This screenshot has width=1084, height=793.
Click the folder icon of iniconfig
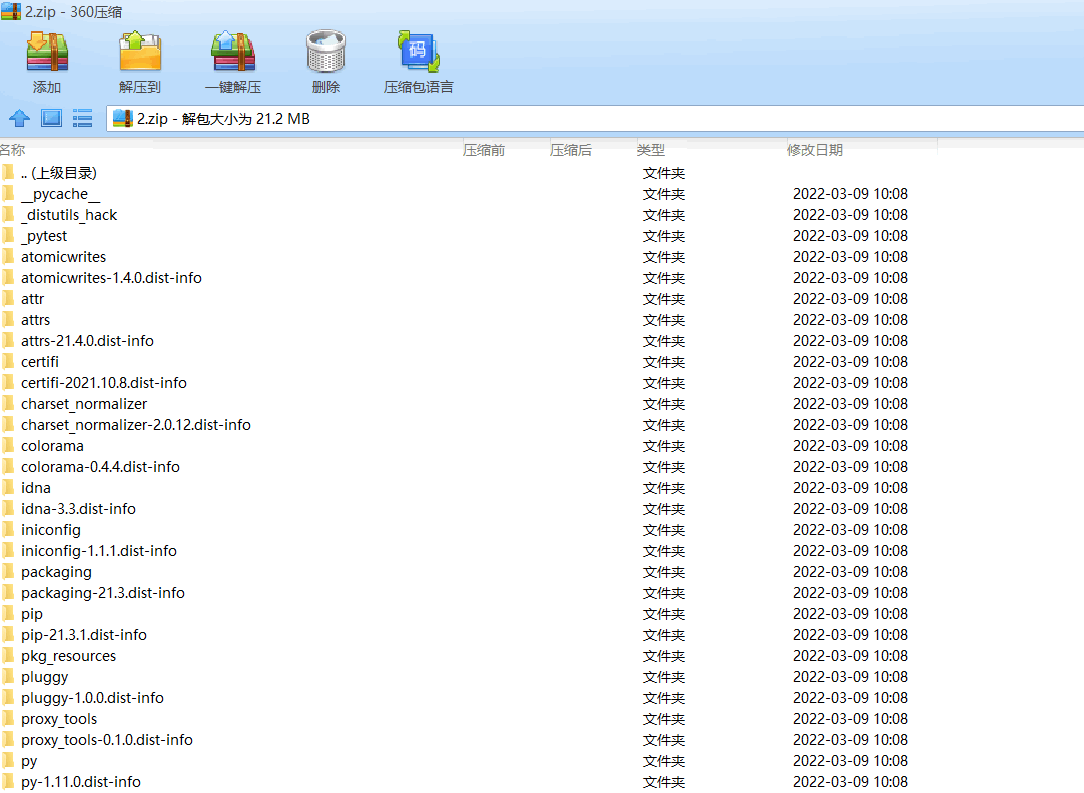8,529
